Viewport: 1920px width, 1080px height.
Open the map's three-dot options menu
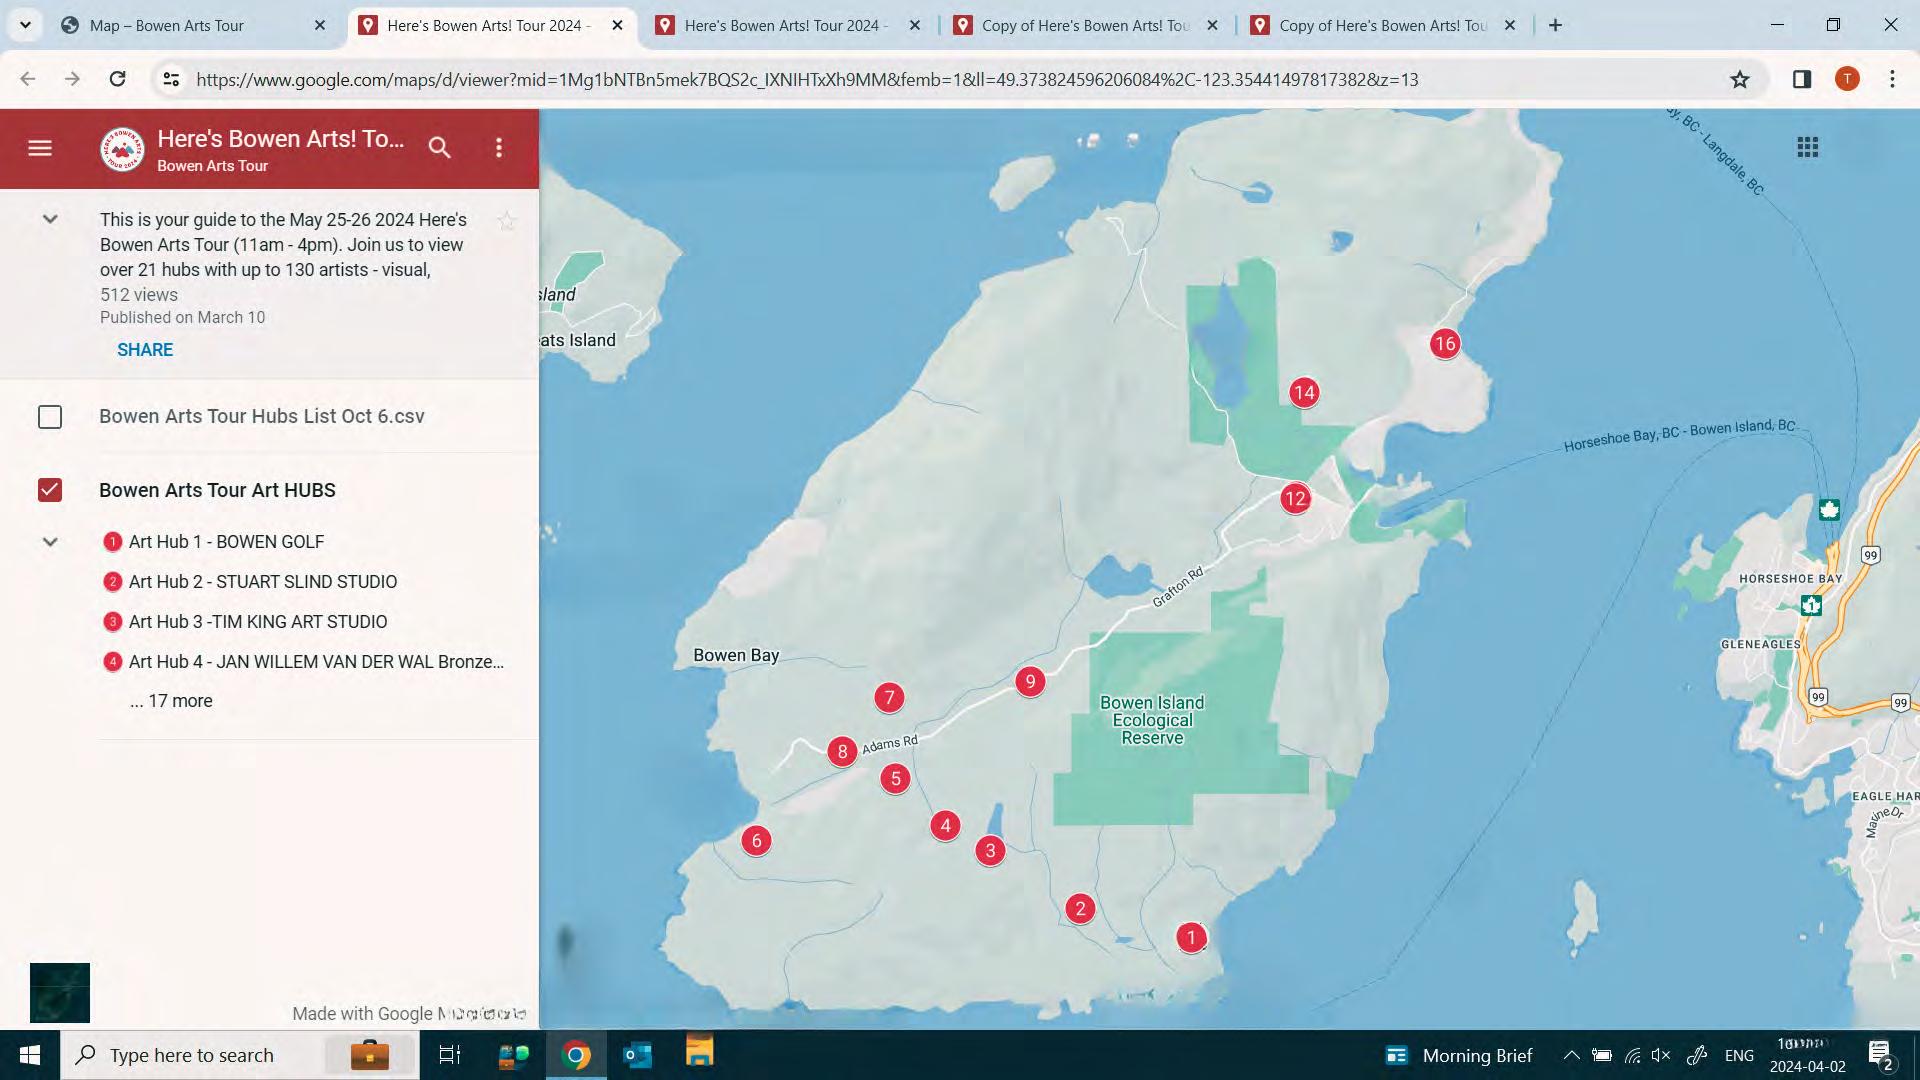click(499, 148)
